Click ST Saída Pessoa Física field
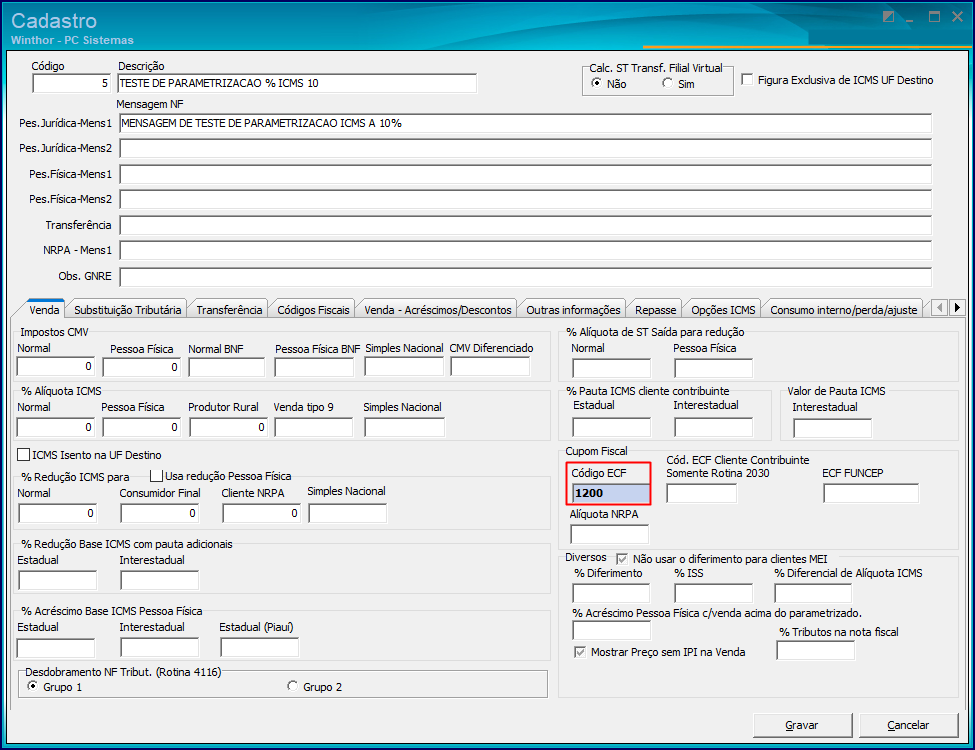Viewport: 975px width, 750px height. point(713,368)
